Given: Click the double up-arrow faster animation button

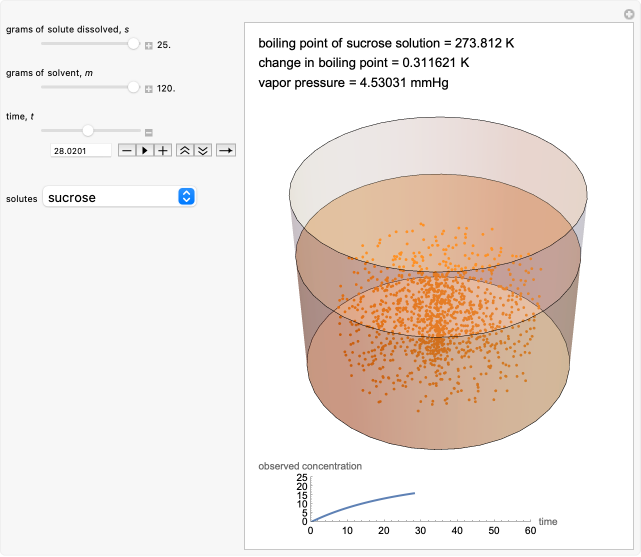Looking at the screenshot, I should tap(184, 150).
